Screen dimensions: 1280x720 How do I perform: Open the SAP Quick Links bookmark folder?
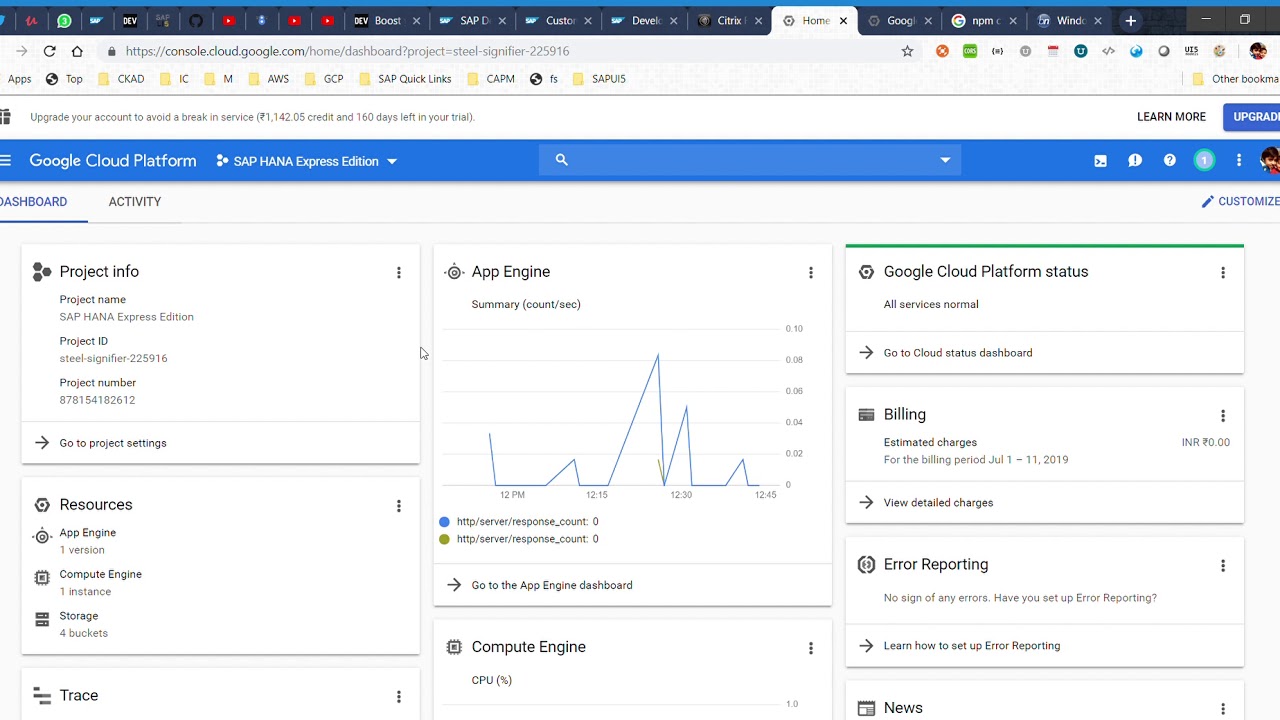[405, 79]
